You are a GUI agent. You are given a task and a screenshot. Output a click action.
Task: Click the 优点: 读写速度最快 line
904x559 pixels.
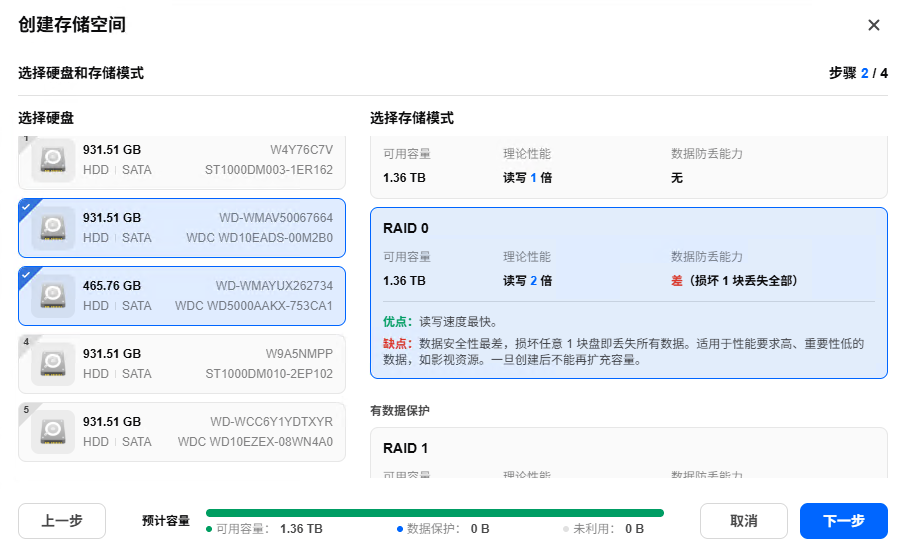pyautogui.click(x=440, y=322)
